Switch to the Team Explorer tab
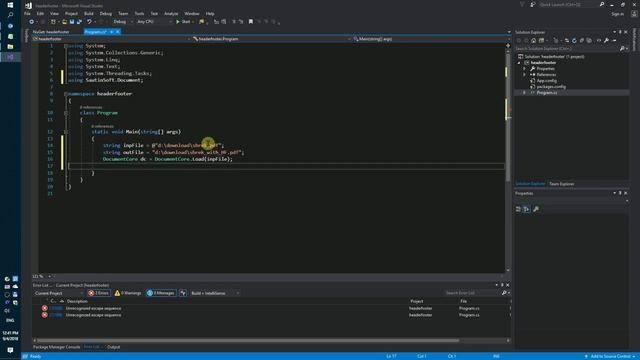The width and height of the screenshot is (640, 360). pos(561,184)
